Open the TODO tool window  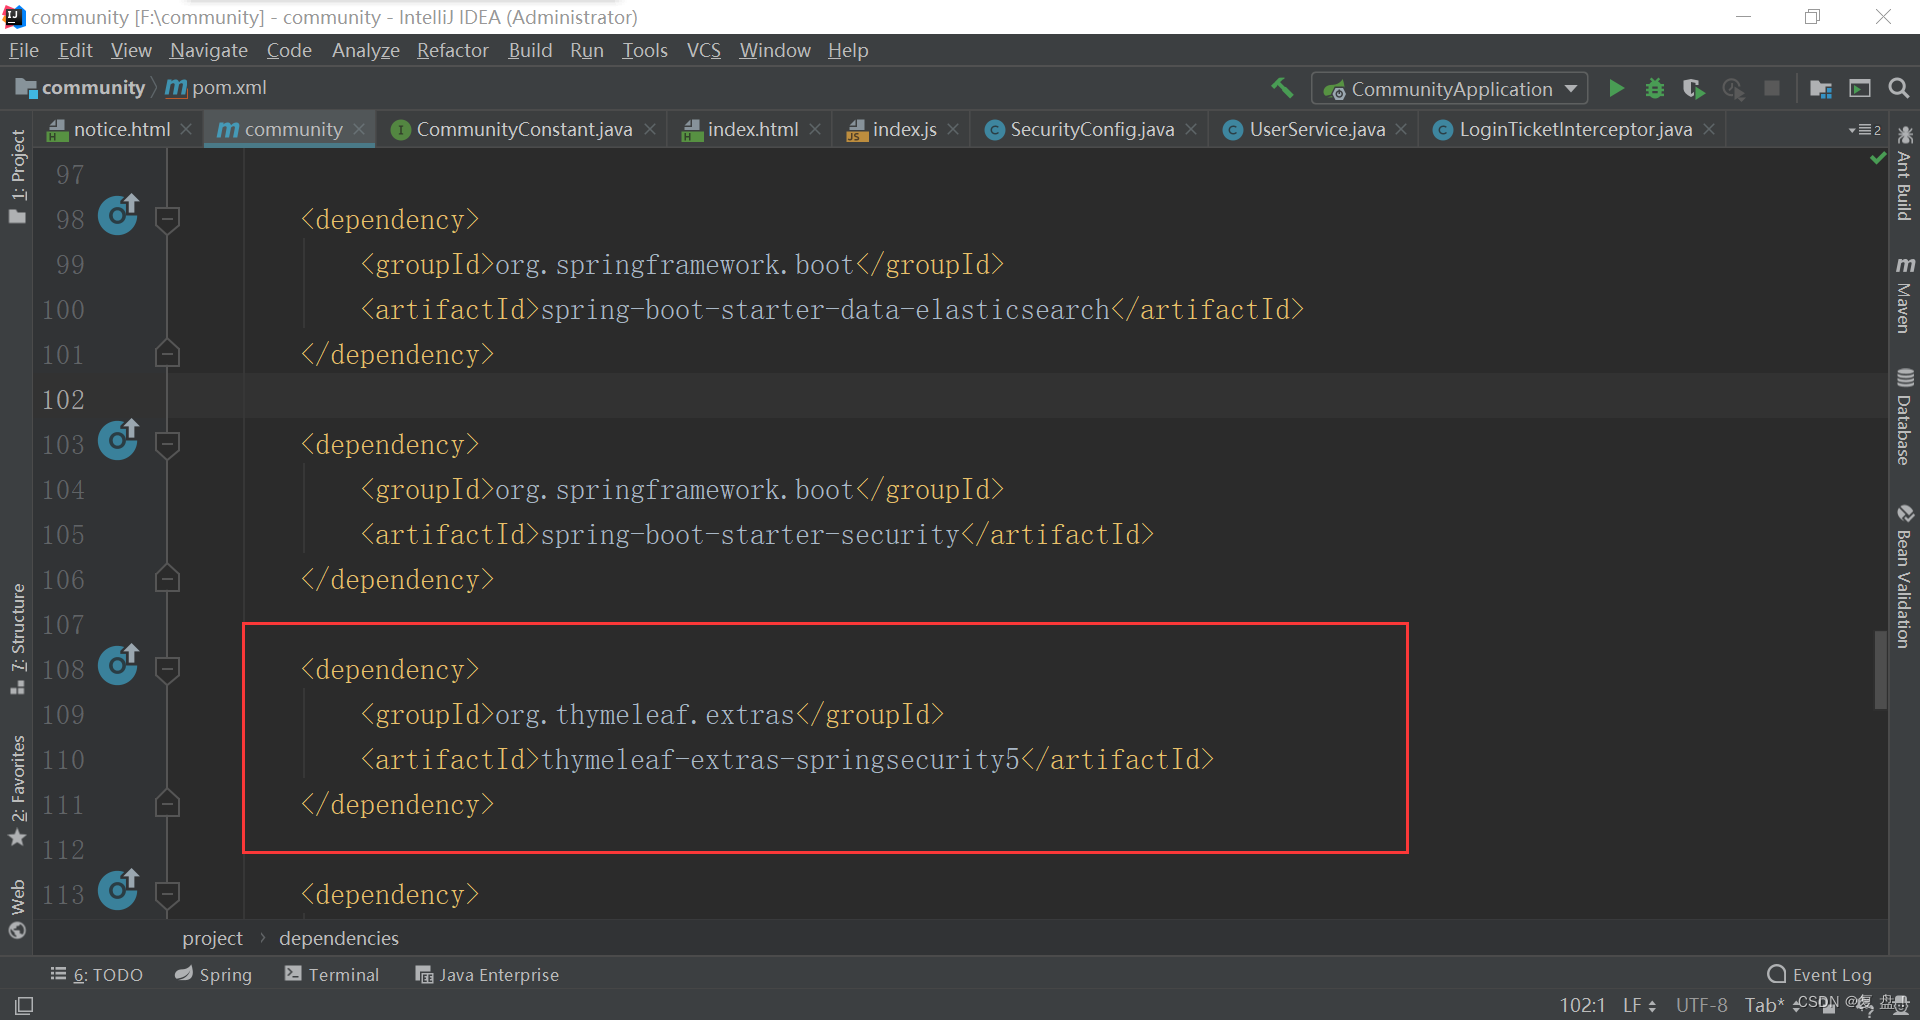point(97,974)
